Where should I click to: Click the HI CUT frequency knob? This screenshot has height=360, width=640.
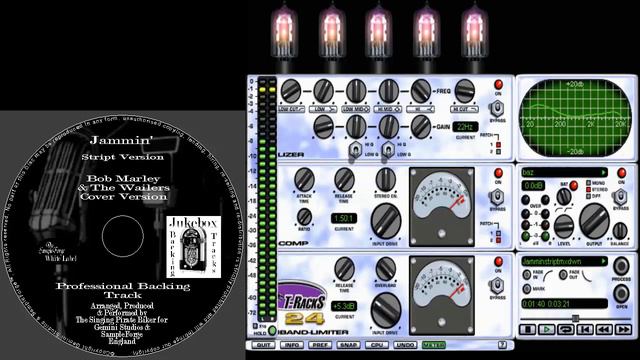[464, 91]
